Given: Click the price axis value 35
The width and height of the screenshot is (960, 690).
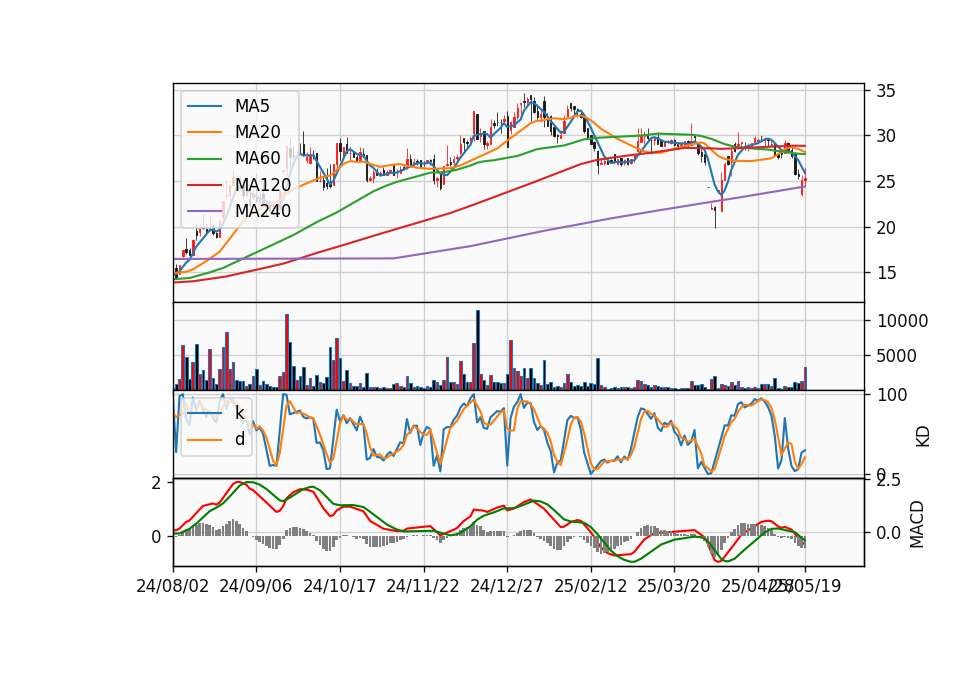Looking at the screenshot, I should click(x=886, y=92).
